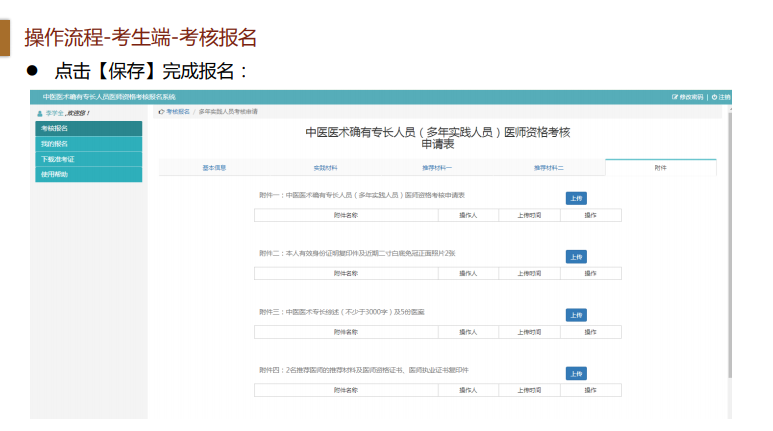773x431 pixels.
Task: Select the 附件 tab
Action: [x=660, y=168]
